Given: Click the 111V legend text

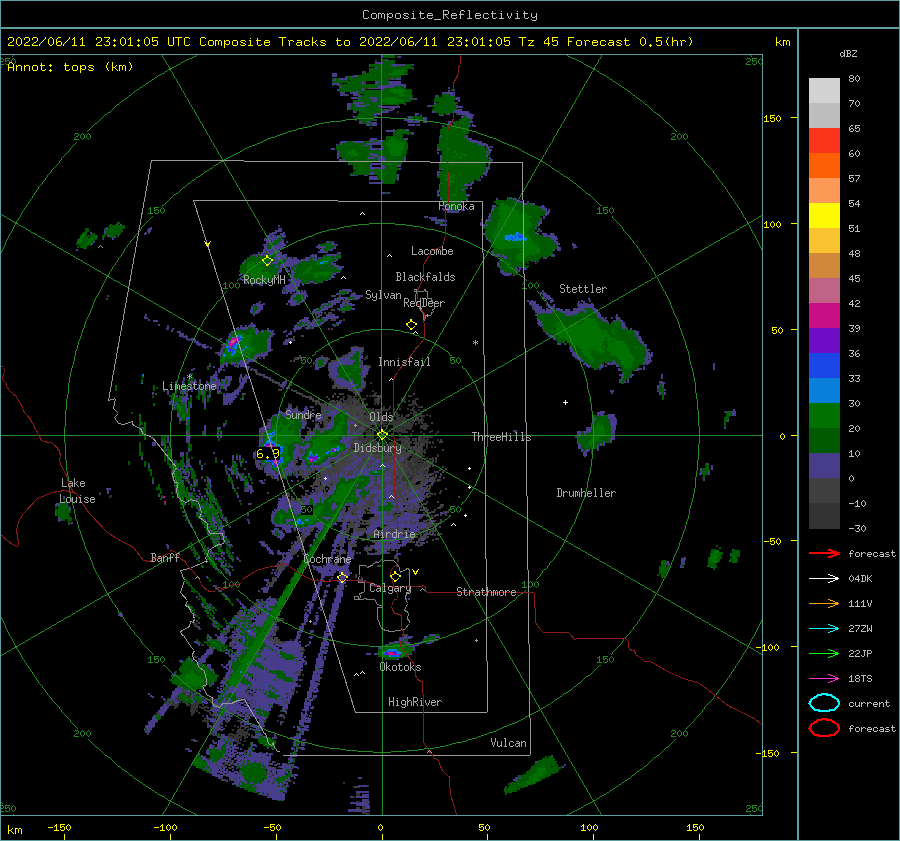Looking at the screenshot, I should click(860, 603).
